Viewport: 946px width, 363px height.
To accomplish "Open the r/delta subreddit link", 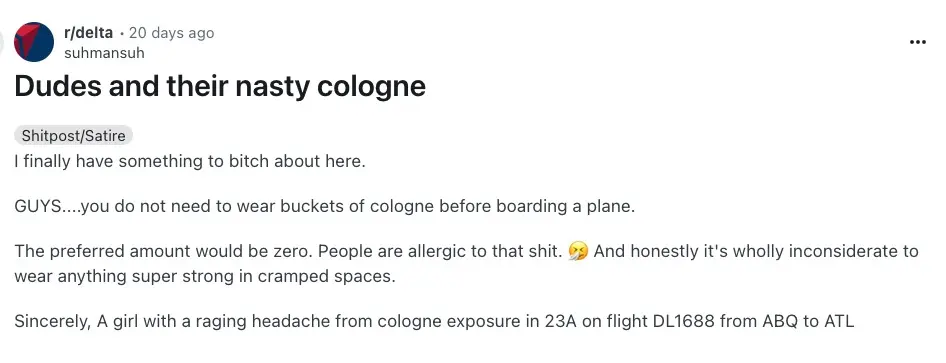I will 88,33.
